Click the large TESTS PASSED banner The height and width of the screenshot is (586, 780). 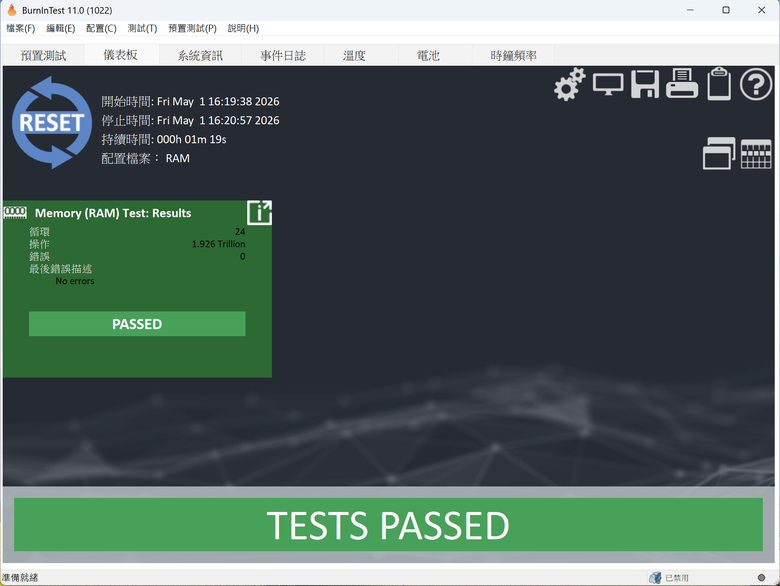[388, 525]
